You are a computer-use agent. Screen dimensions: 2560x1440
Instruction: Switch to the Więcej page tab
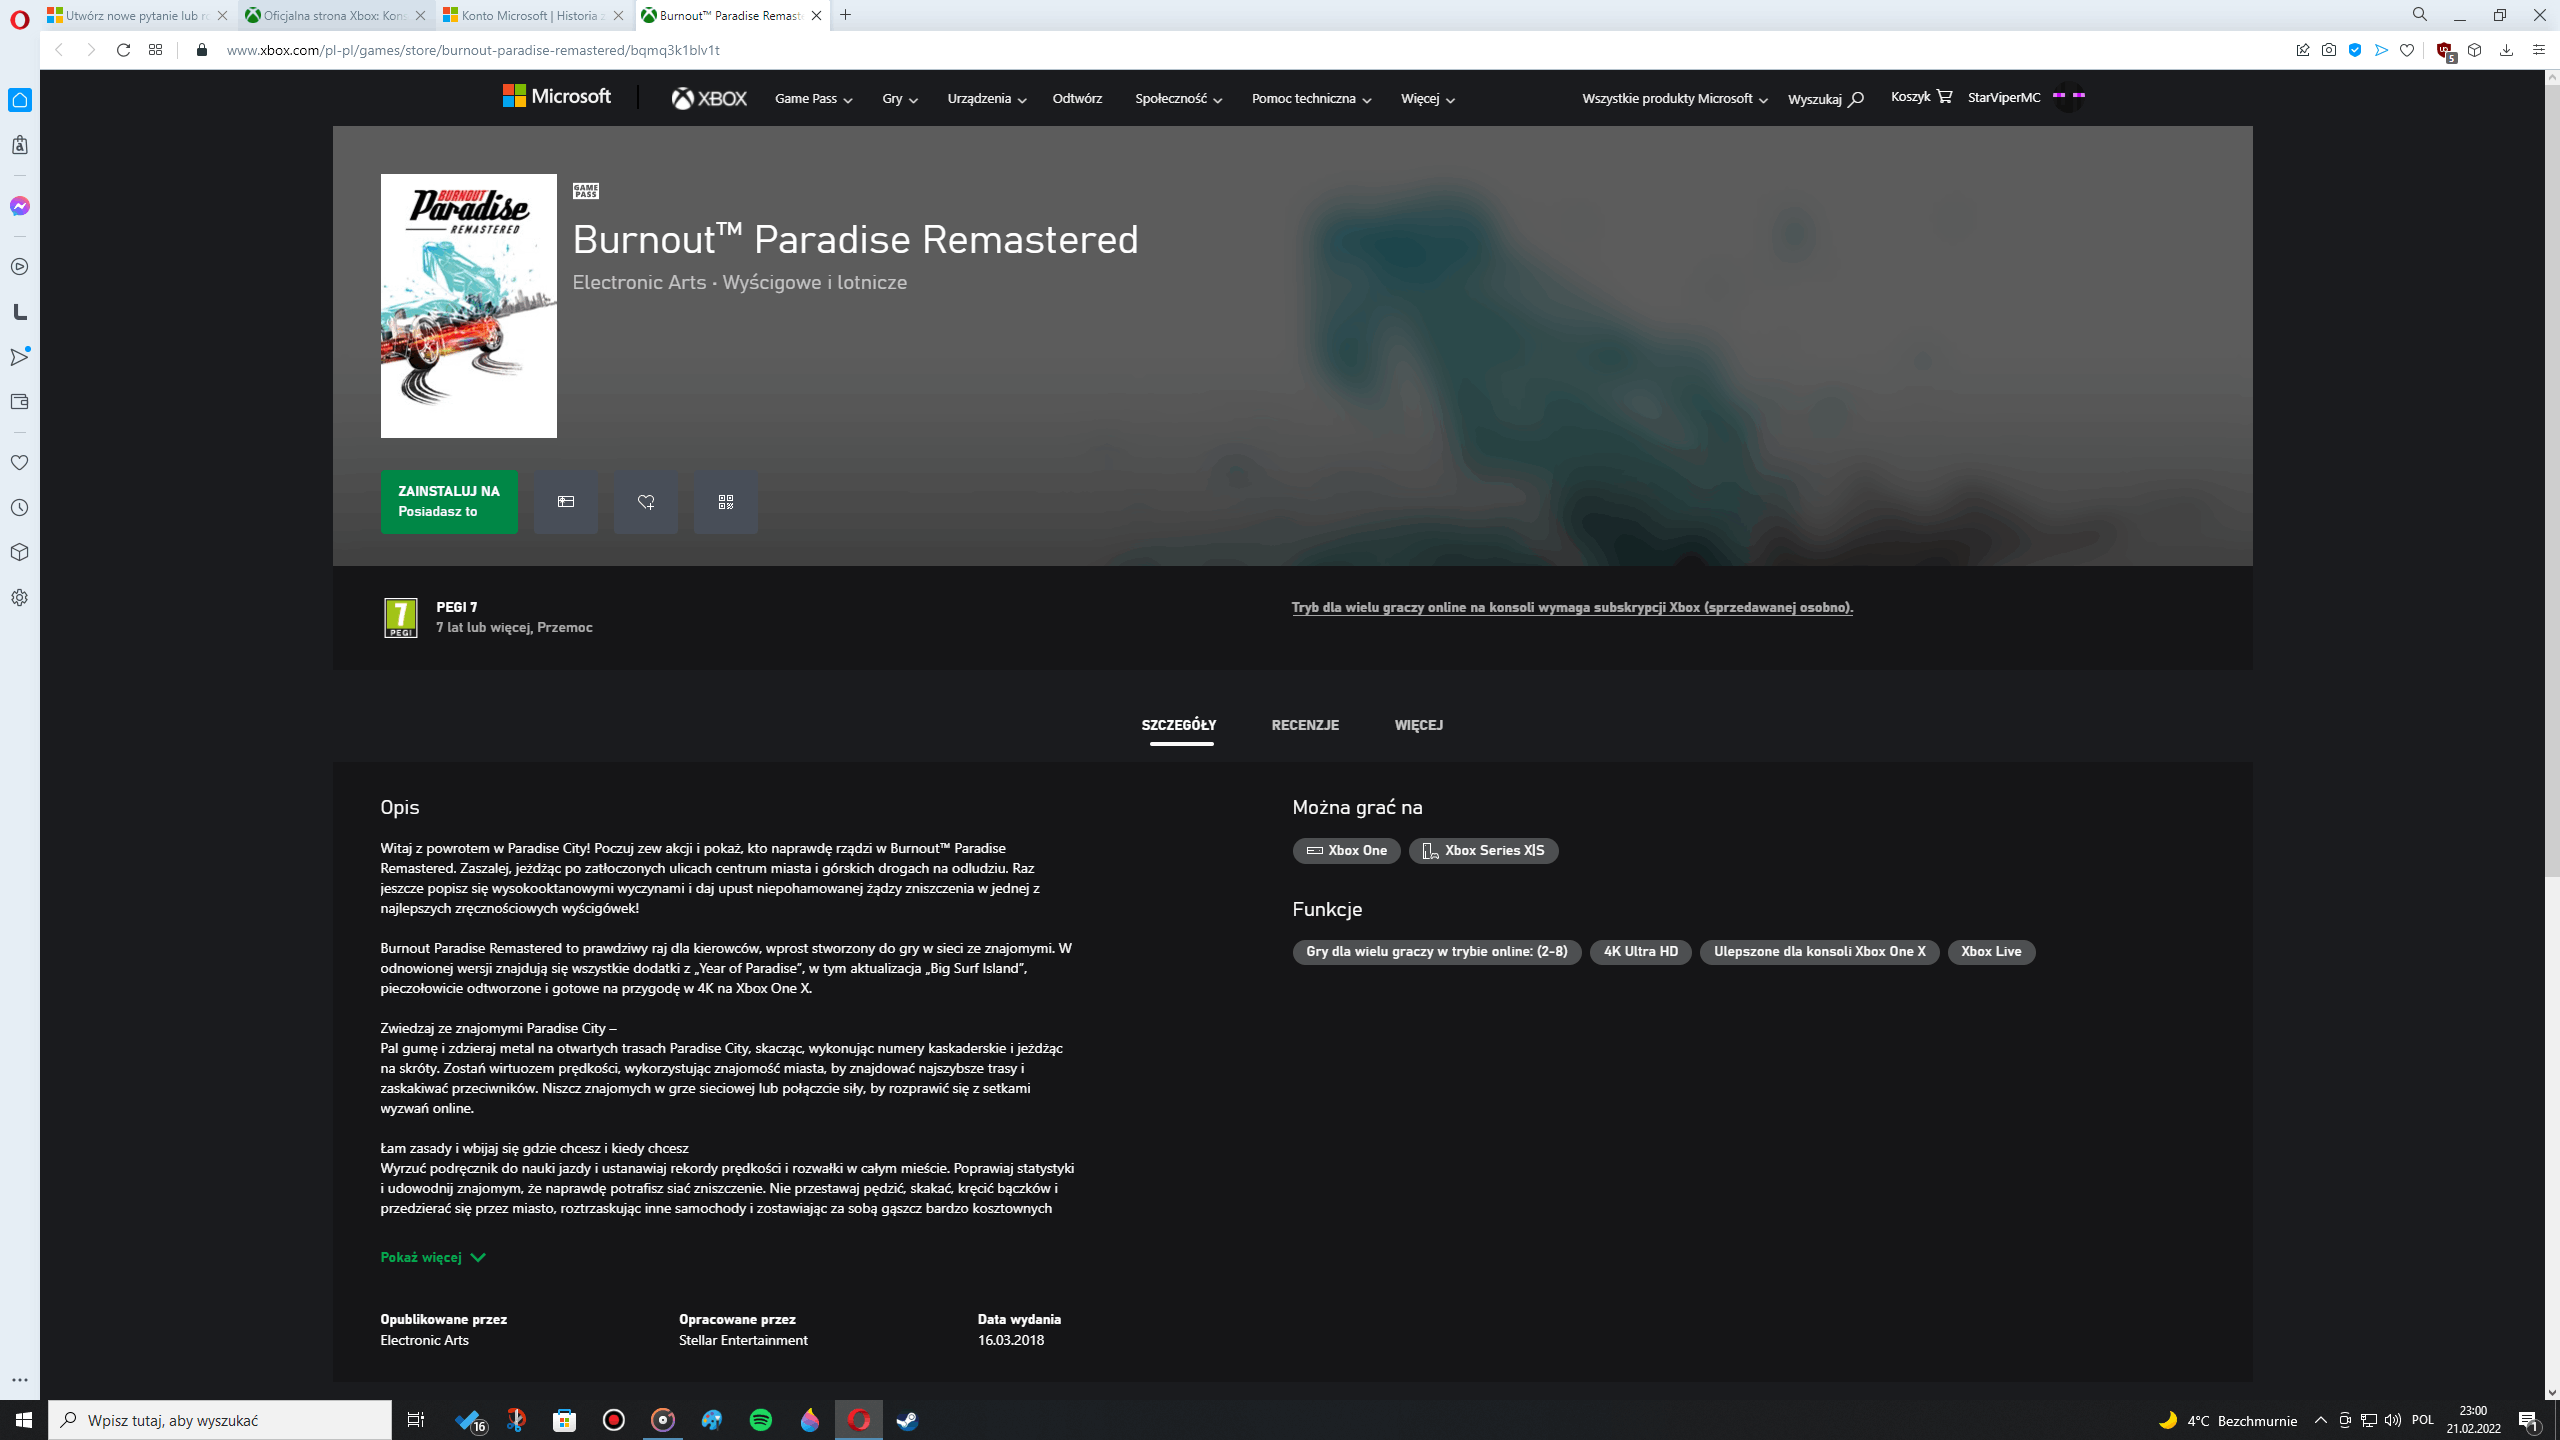[x=1418, y=725]
